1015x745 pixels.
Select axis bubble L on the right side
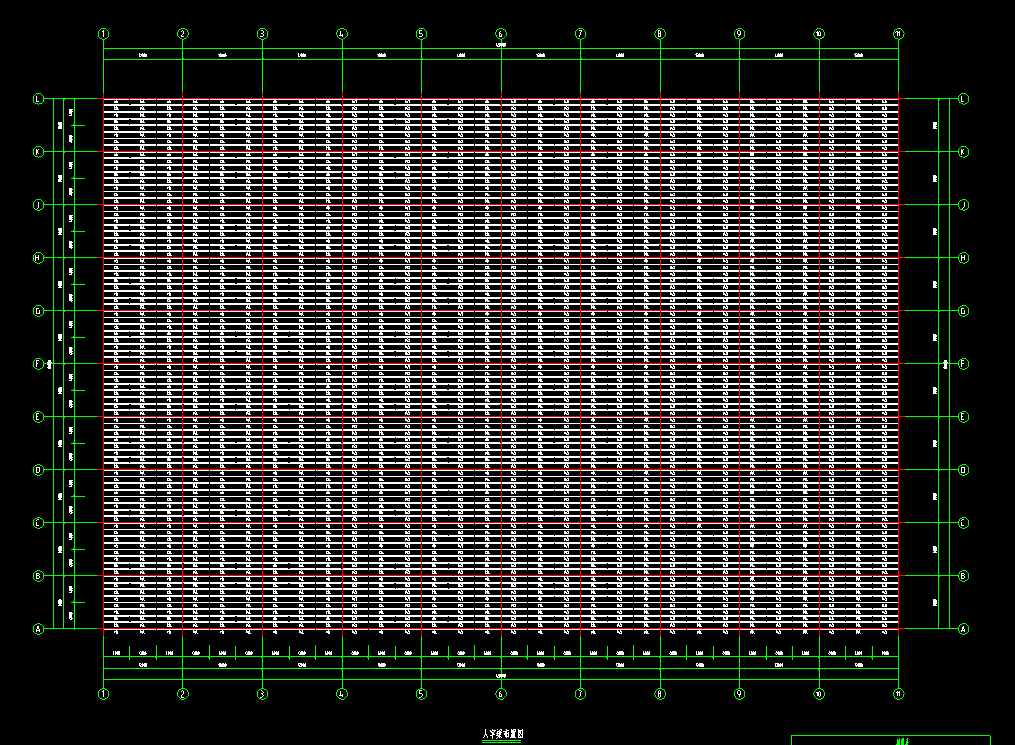click(963, 99)
